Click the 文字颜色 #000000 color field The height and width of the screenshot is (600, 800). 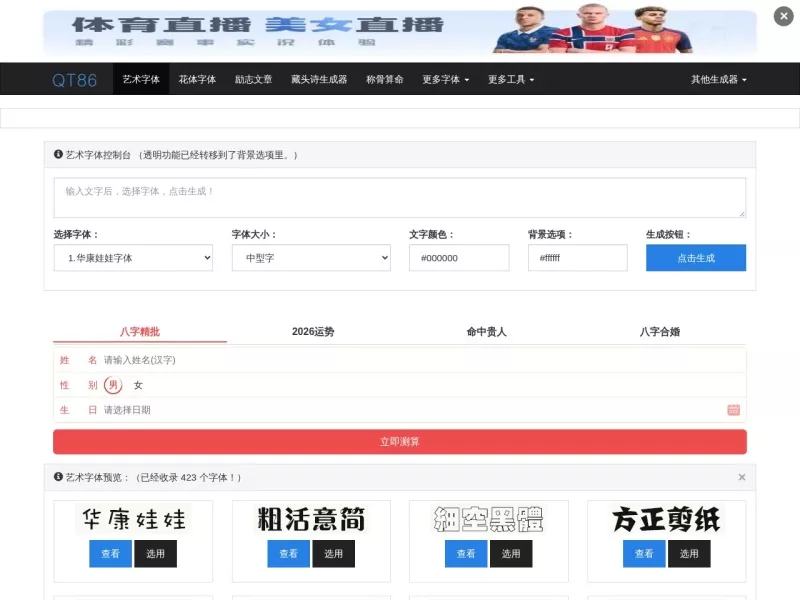click(459, 258)
